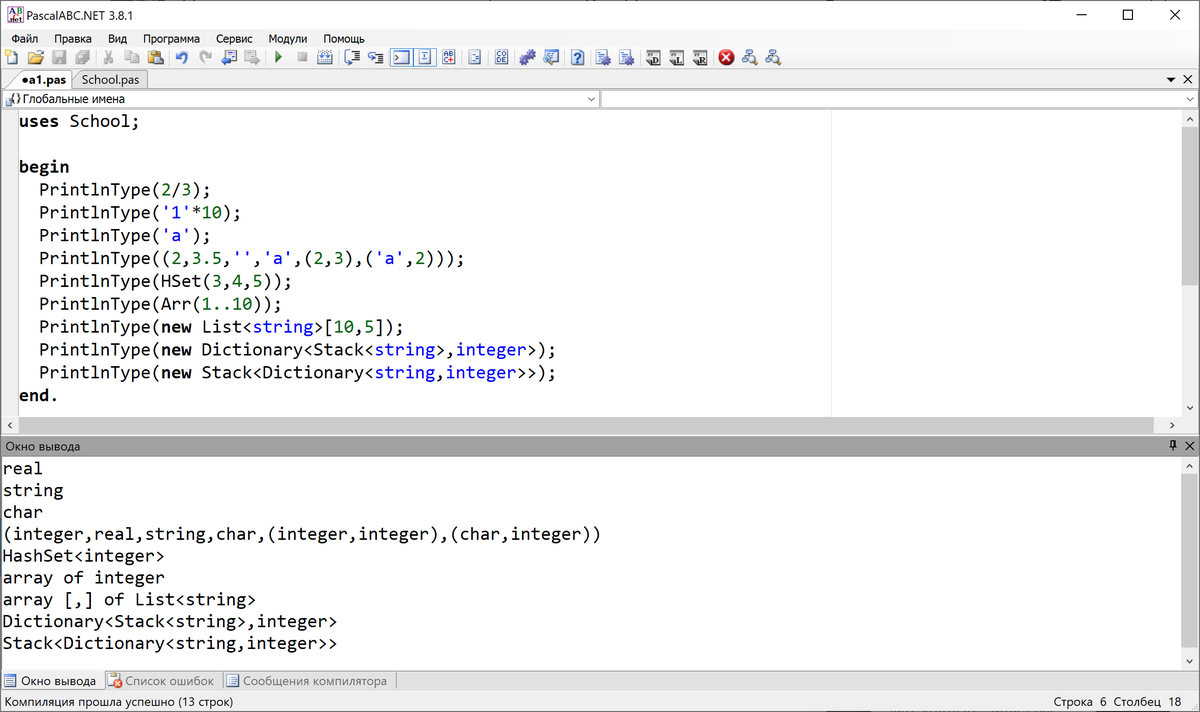This screenshot has width=1200, height=712.
Task: Click the ABC+ toolbar icon
Action: [x=449, y=58]
